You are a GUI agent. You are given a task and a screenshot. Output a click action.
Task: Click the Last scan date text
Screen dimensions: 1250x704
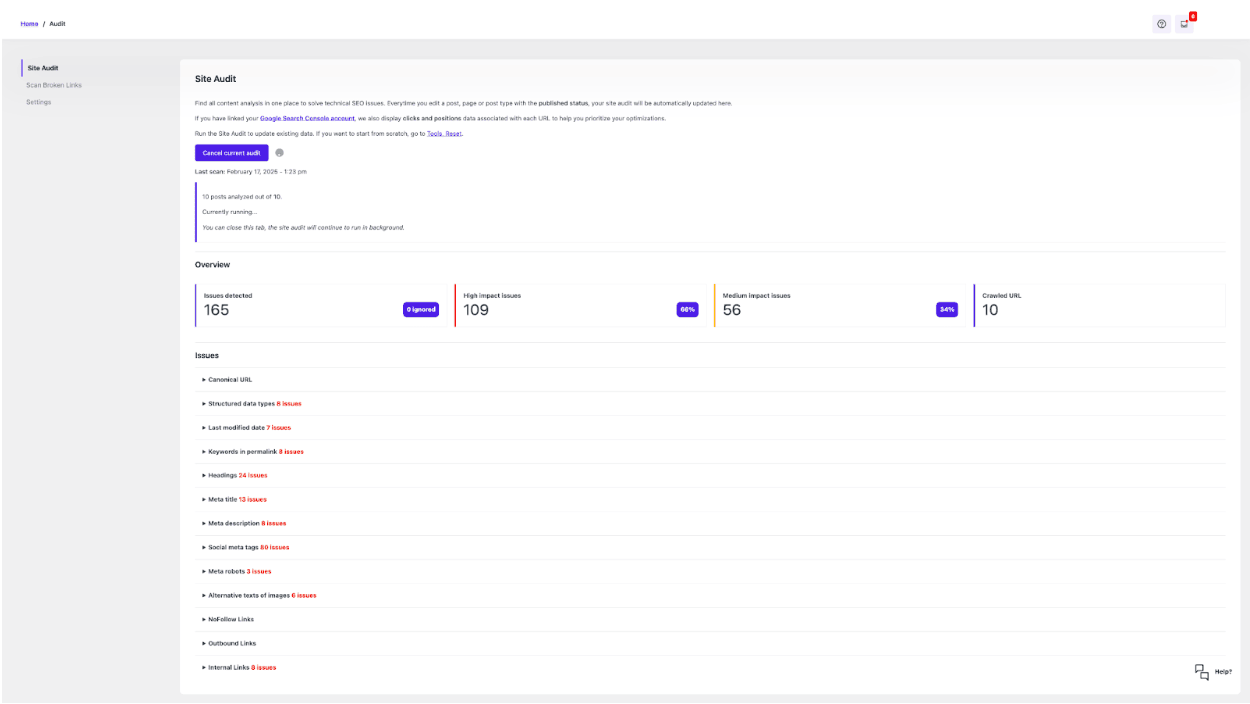251,172
